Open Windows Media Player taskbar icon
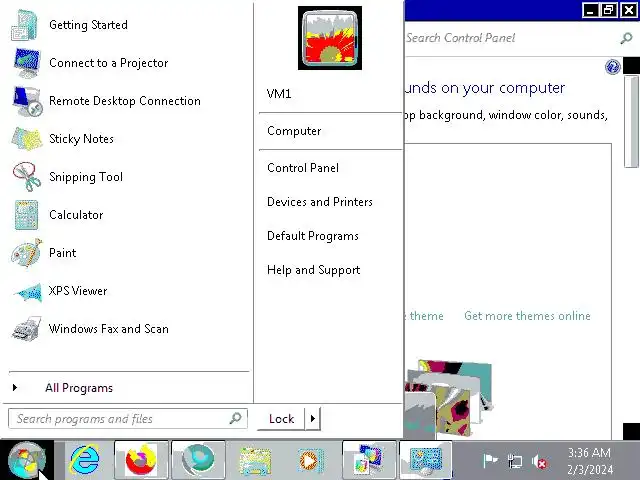The height and width of the screenshot is (480, 640). tap(311, 461)
